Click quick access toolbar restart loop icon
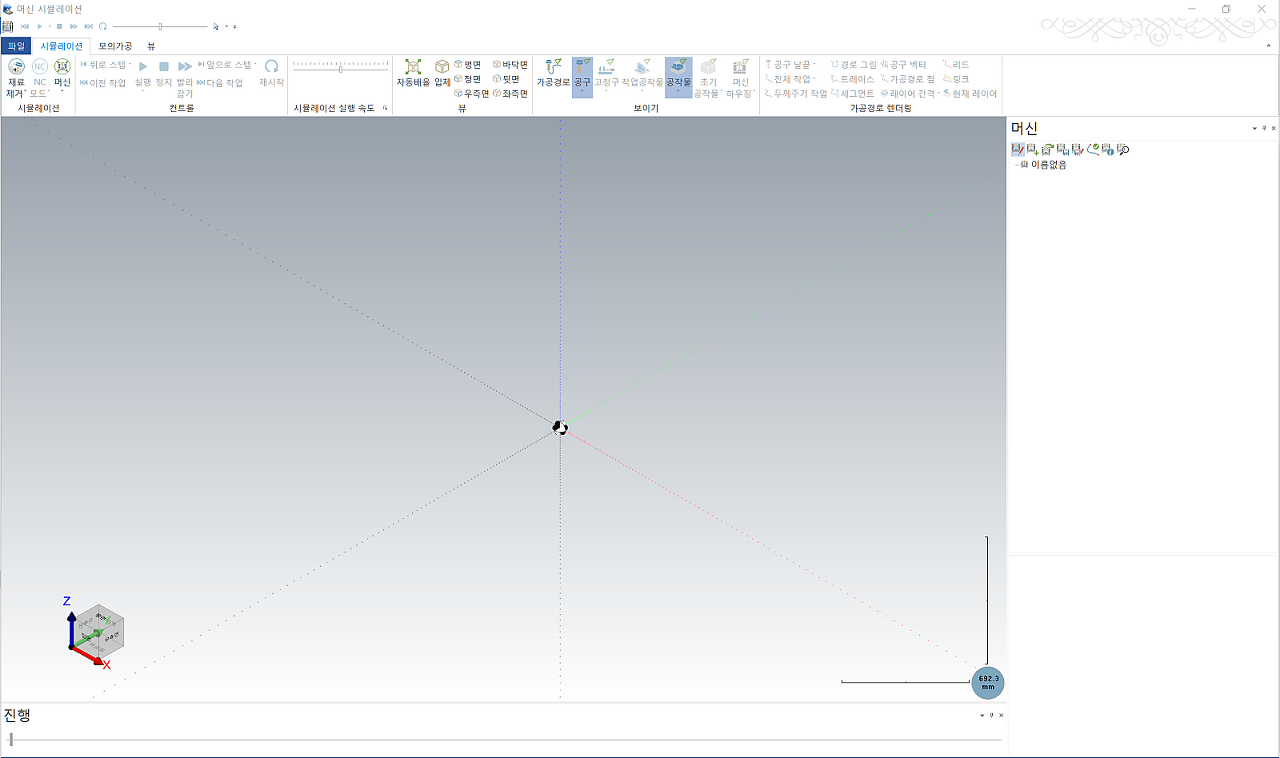This screenshot has height=758, width=1280. tap(103, 26)
